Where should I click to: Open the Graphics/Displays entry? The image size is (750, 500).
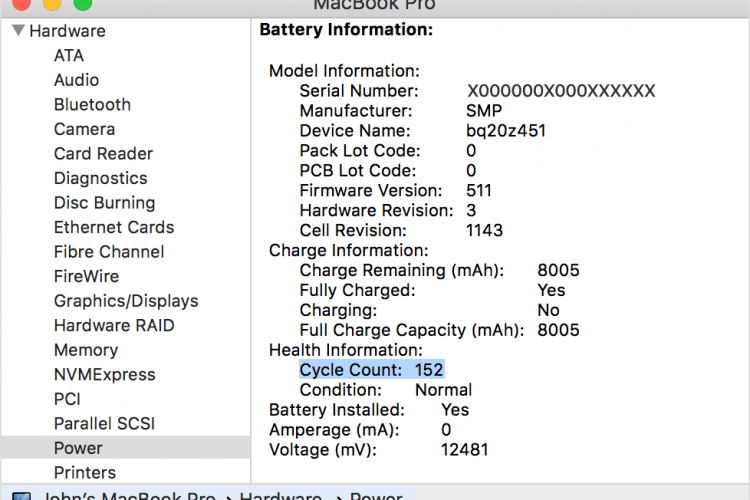pos(126,301)
